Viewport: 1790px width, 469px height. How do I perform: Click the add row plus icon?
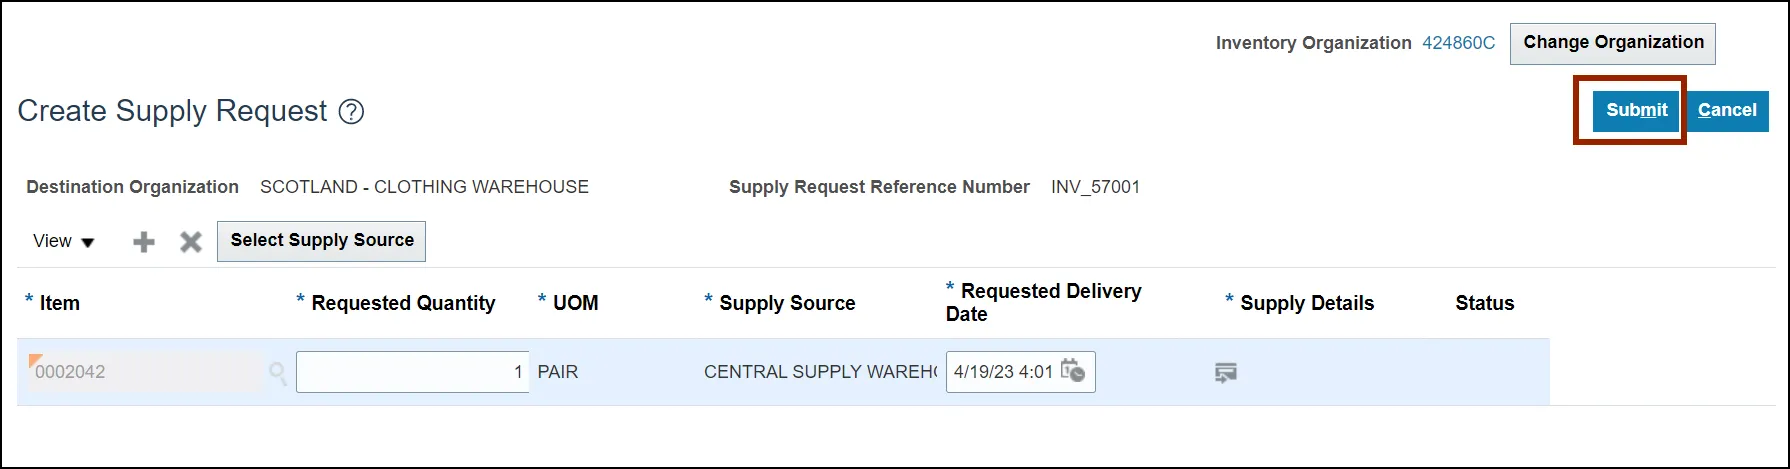144,242
